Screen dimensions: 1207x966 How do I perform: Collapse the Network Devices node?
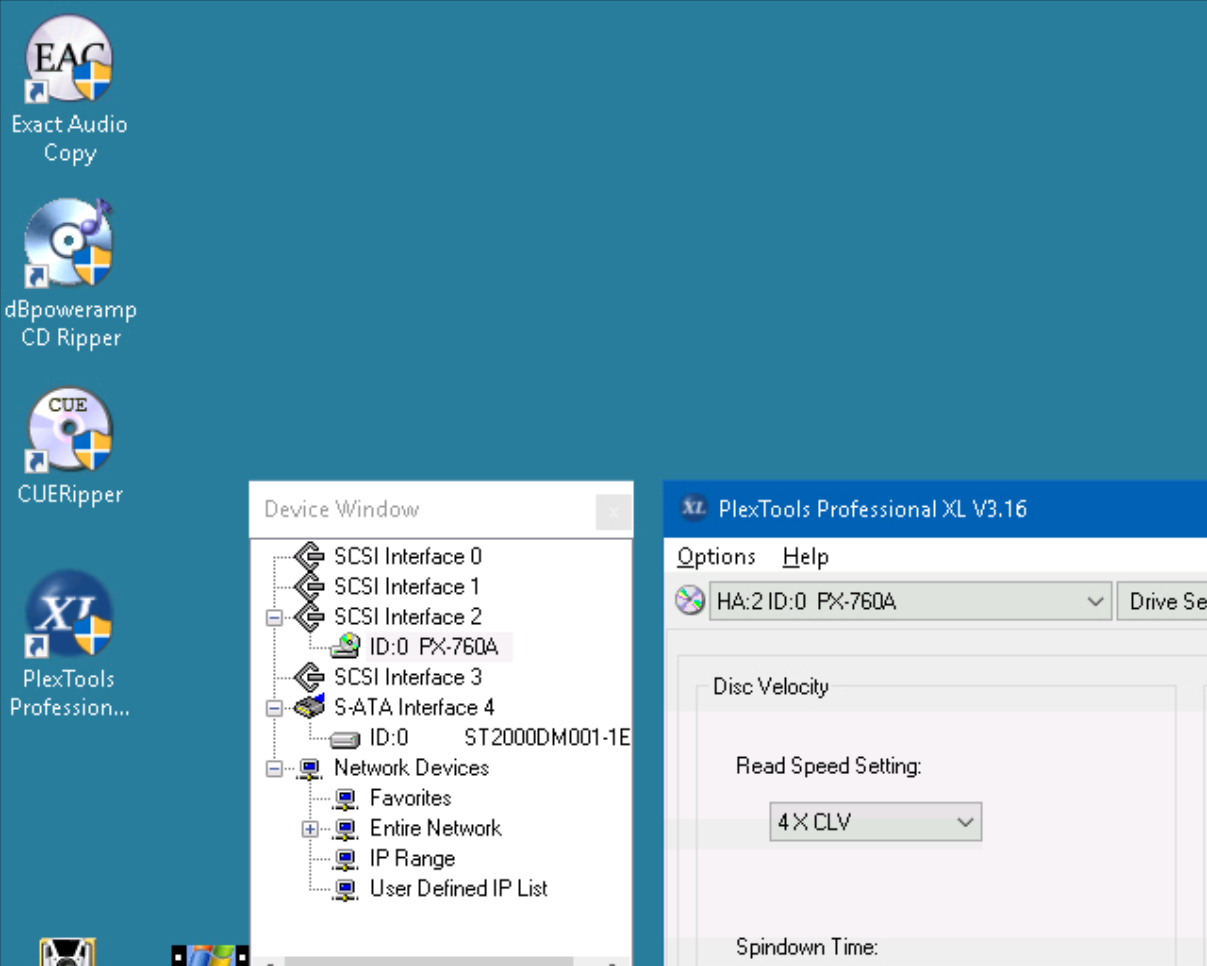(x=274, y=768)
